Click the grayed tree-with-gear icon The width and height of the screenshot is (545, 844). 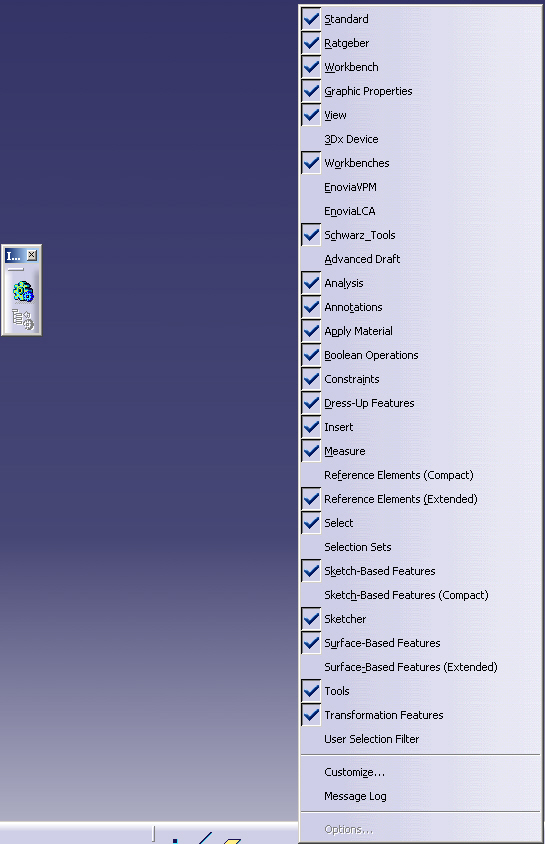pos(23,319)
